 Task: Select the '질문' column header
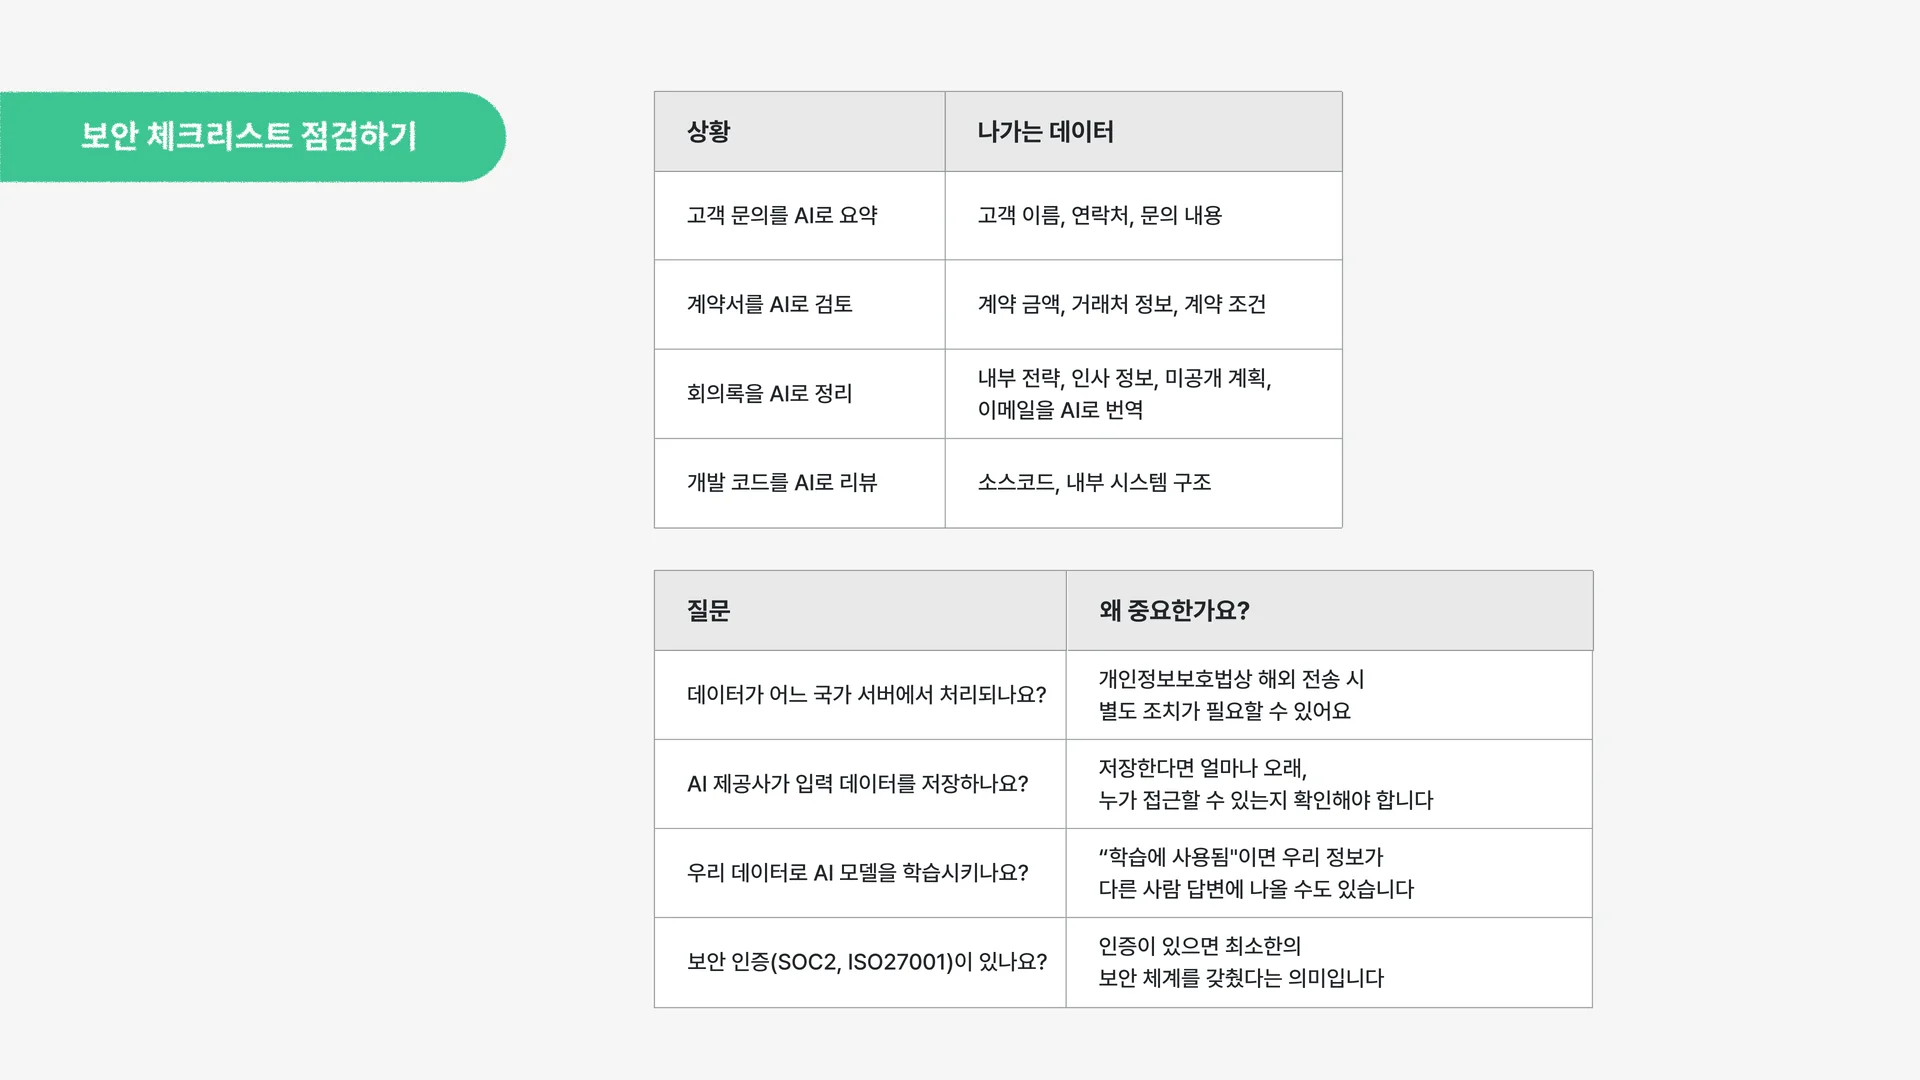[709, 611]
